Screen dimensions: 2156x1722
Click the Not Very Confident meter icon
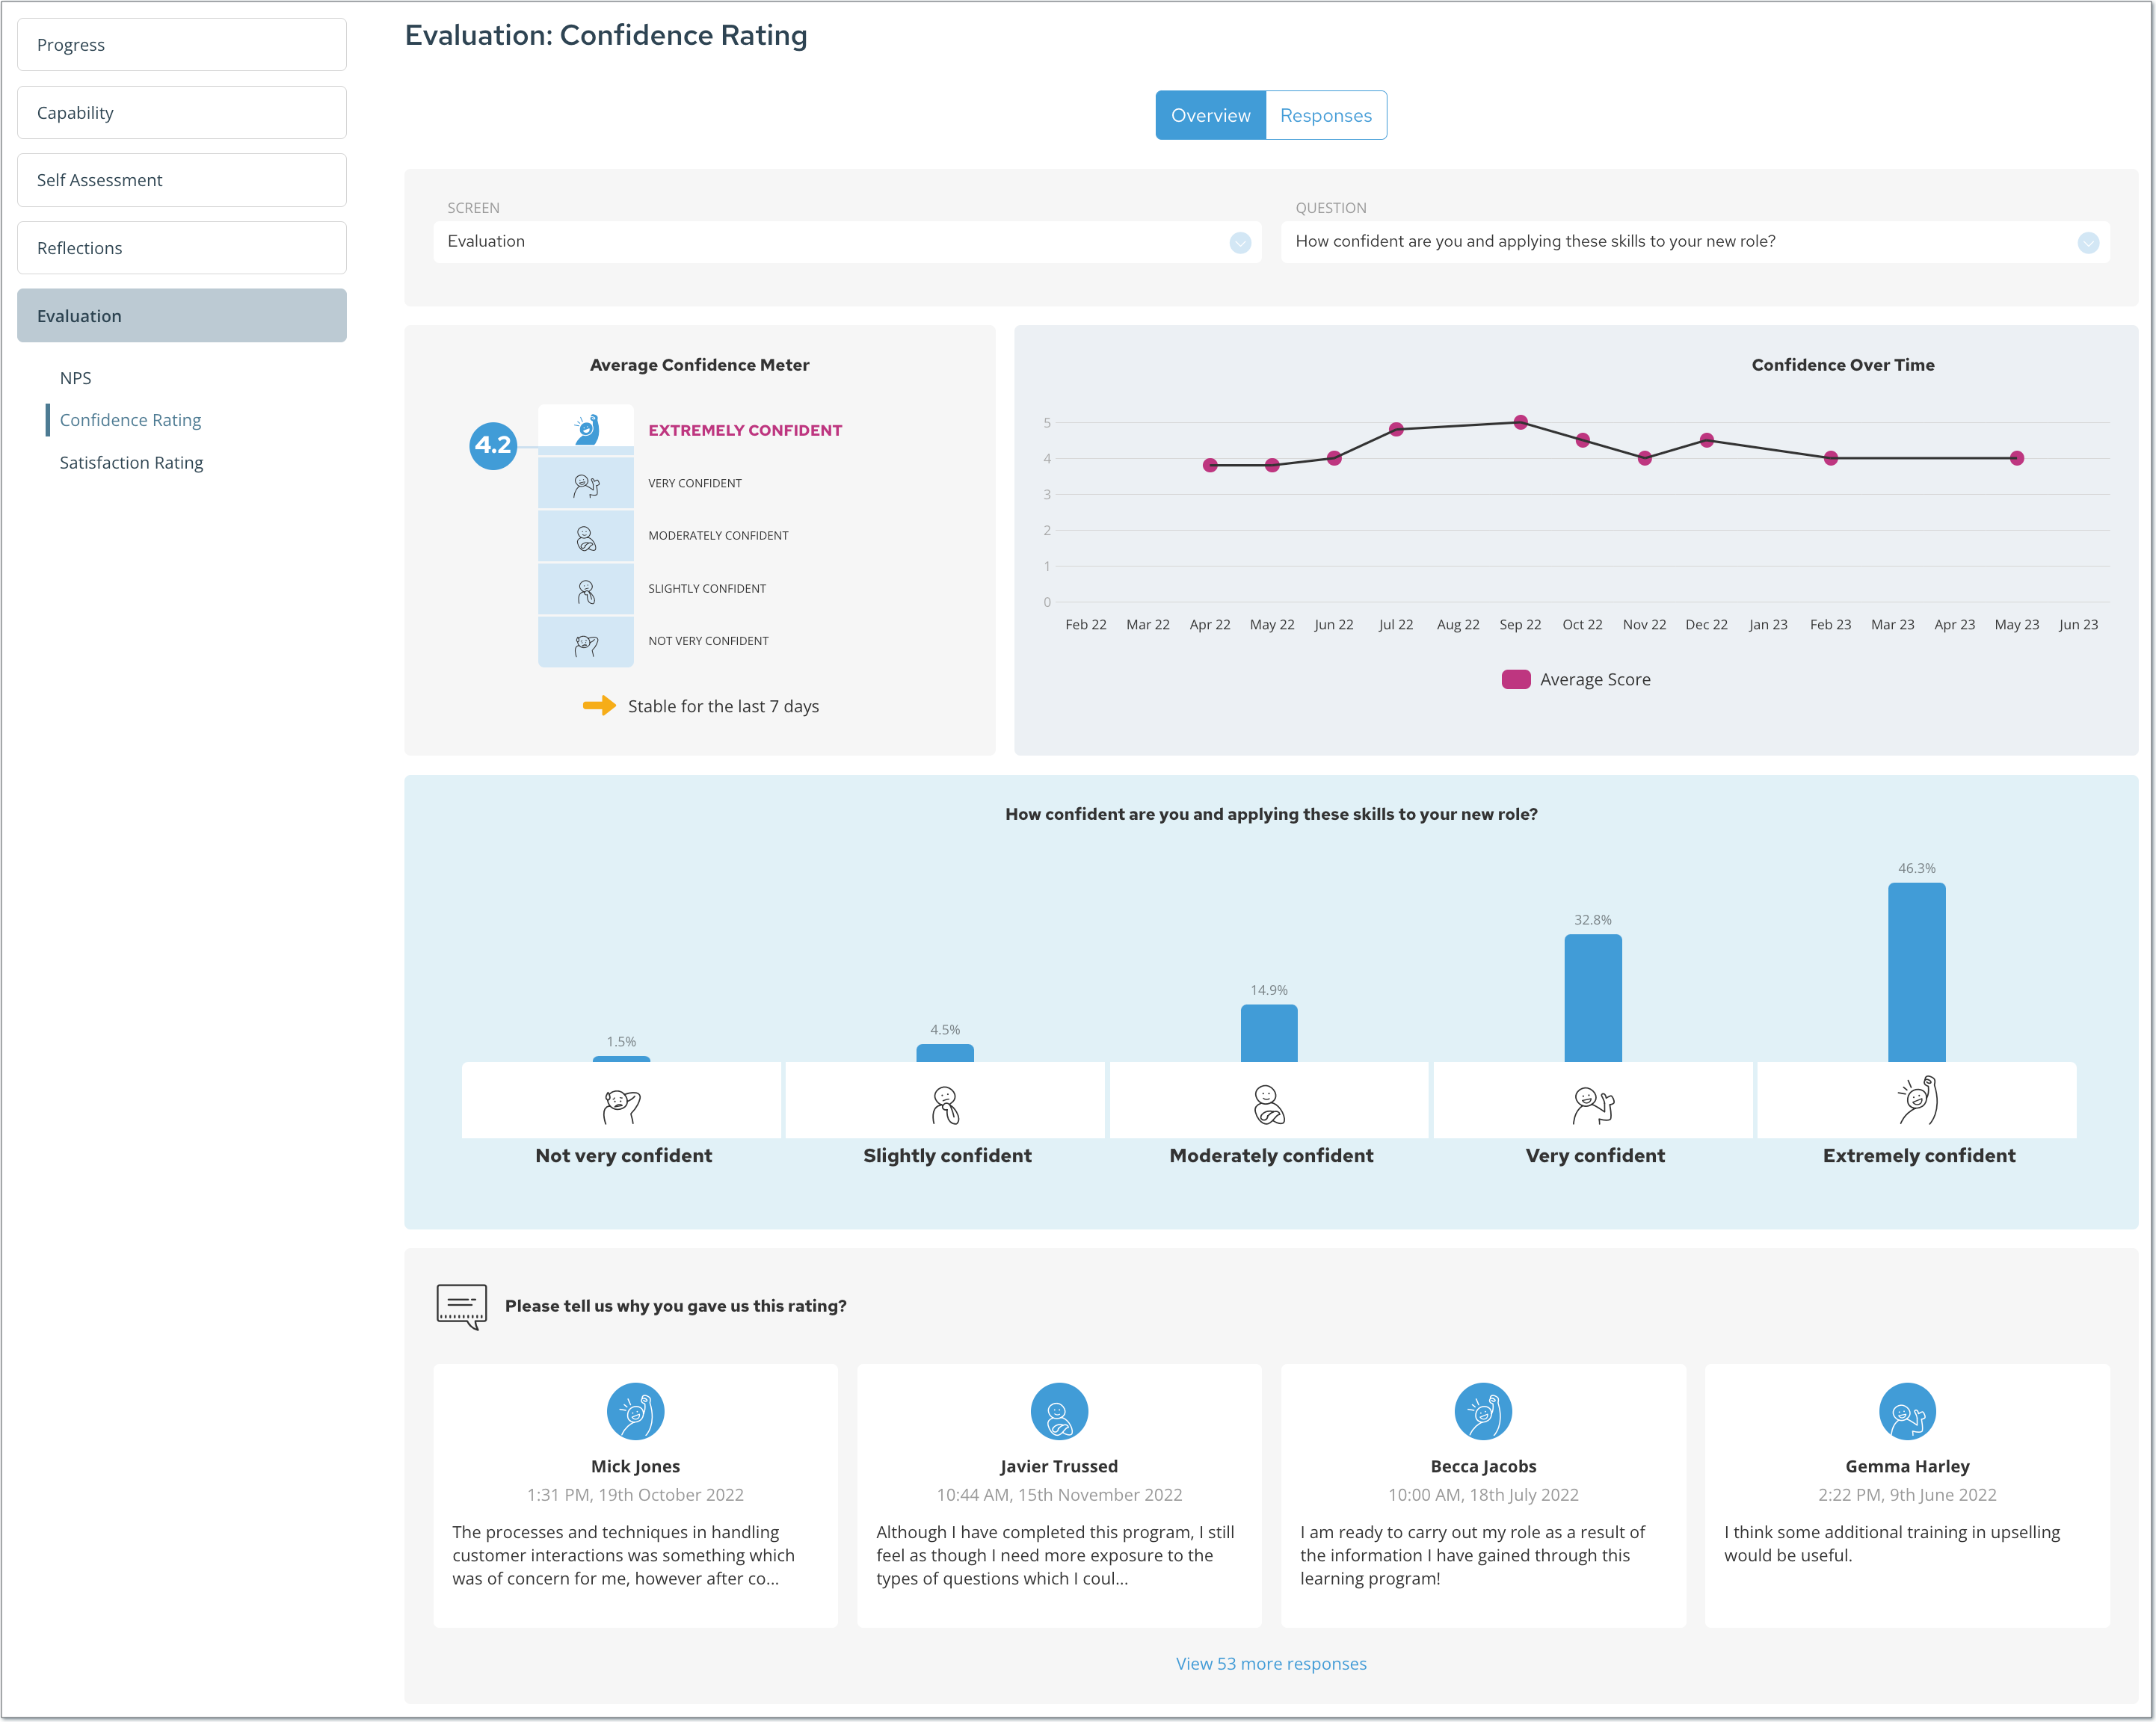[586, 645]
